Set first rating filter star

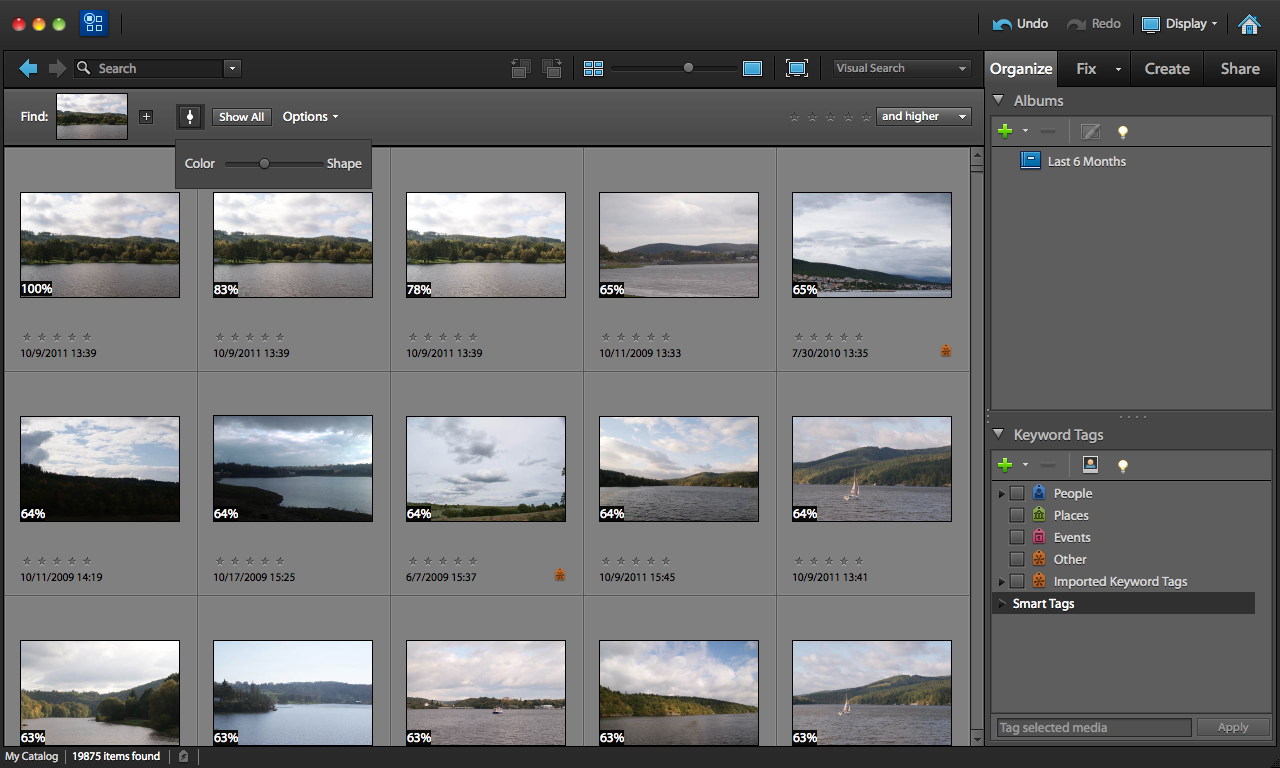[794, 117]
